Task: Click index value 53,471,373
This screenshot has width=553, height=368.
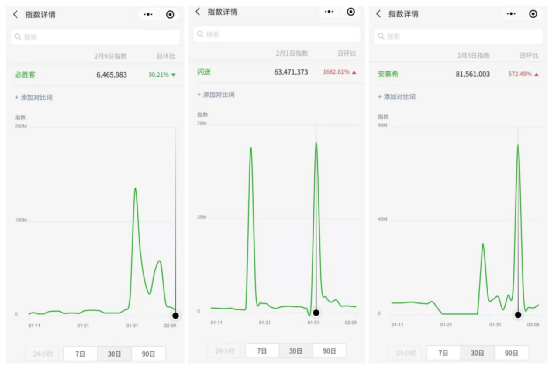Action: (x=291, y=72)
